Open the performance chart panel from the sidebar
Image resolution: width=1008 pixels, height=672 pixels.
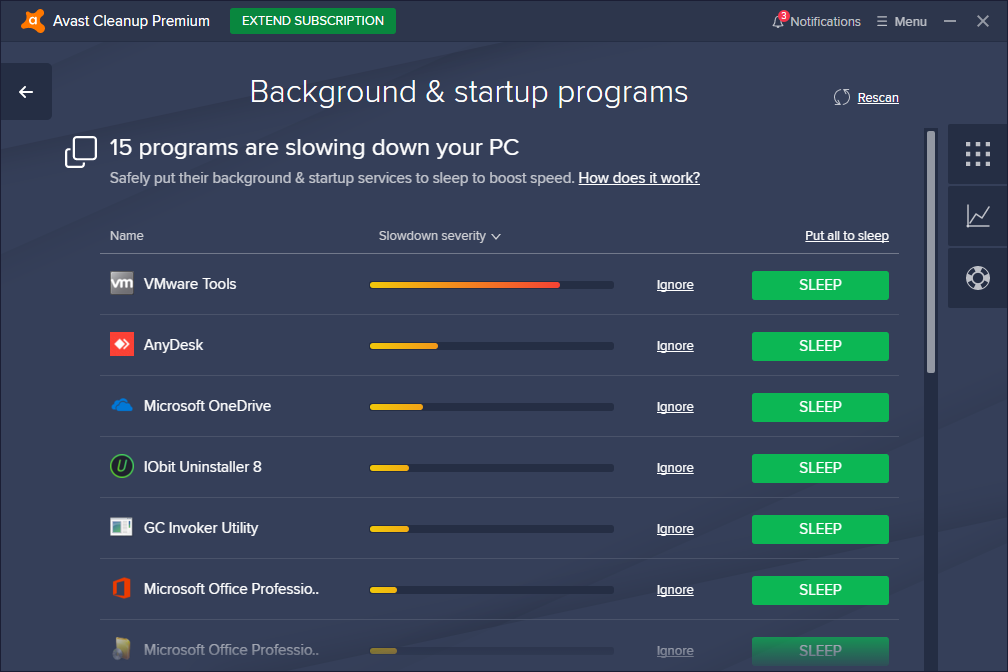(x=977, y=216)
